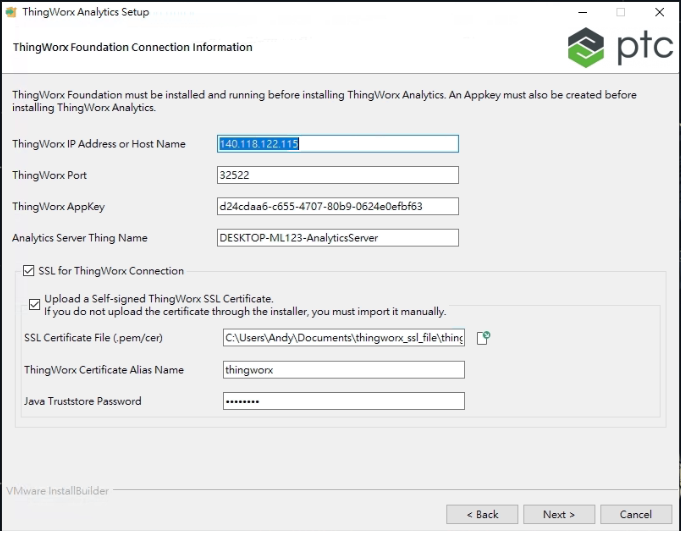Click into the ThingWorx Port field
This screenshot has height=533, width=681.
[x=337, y=175]
